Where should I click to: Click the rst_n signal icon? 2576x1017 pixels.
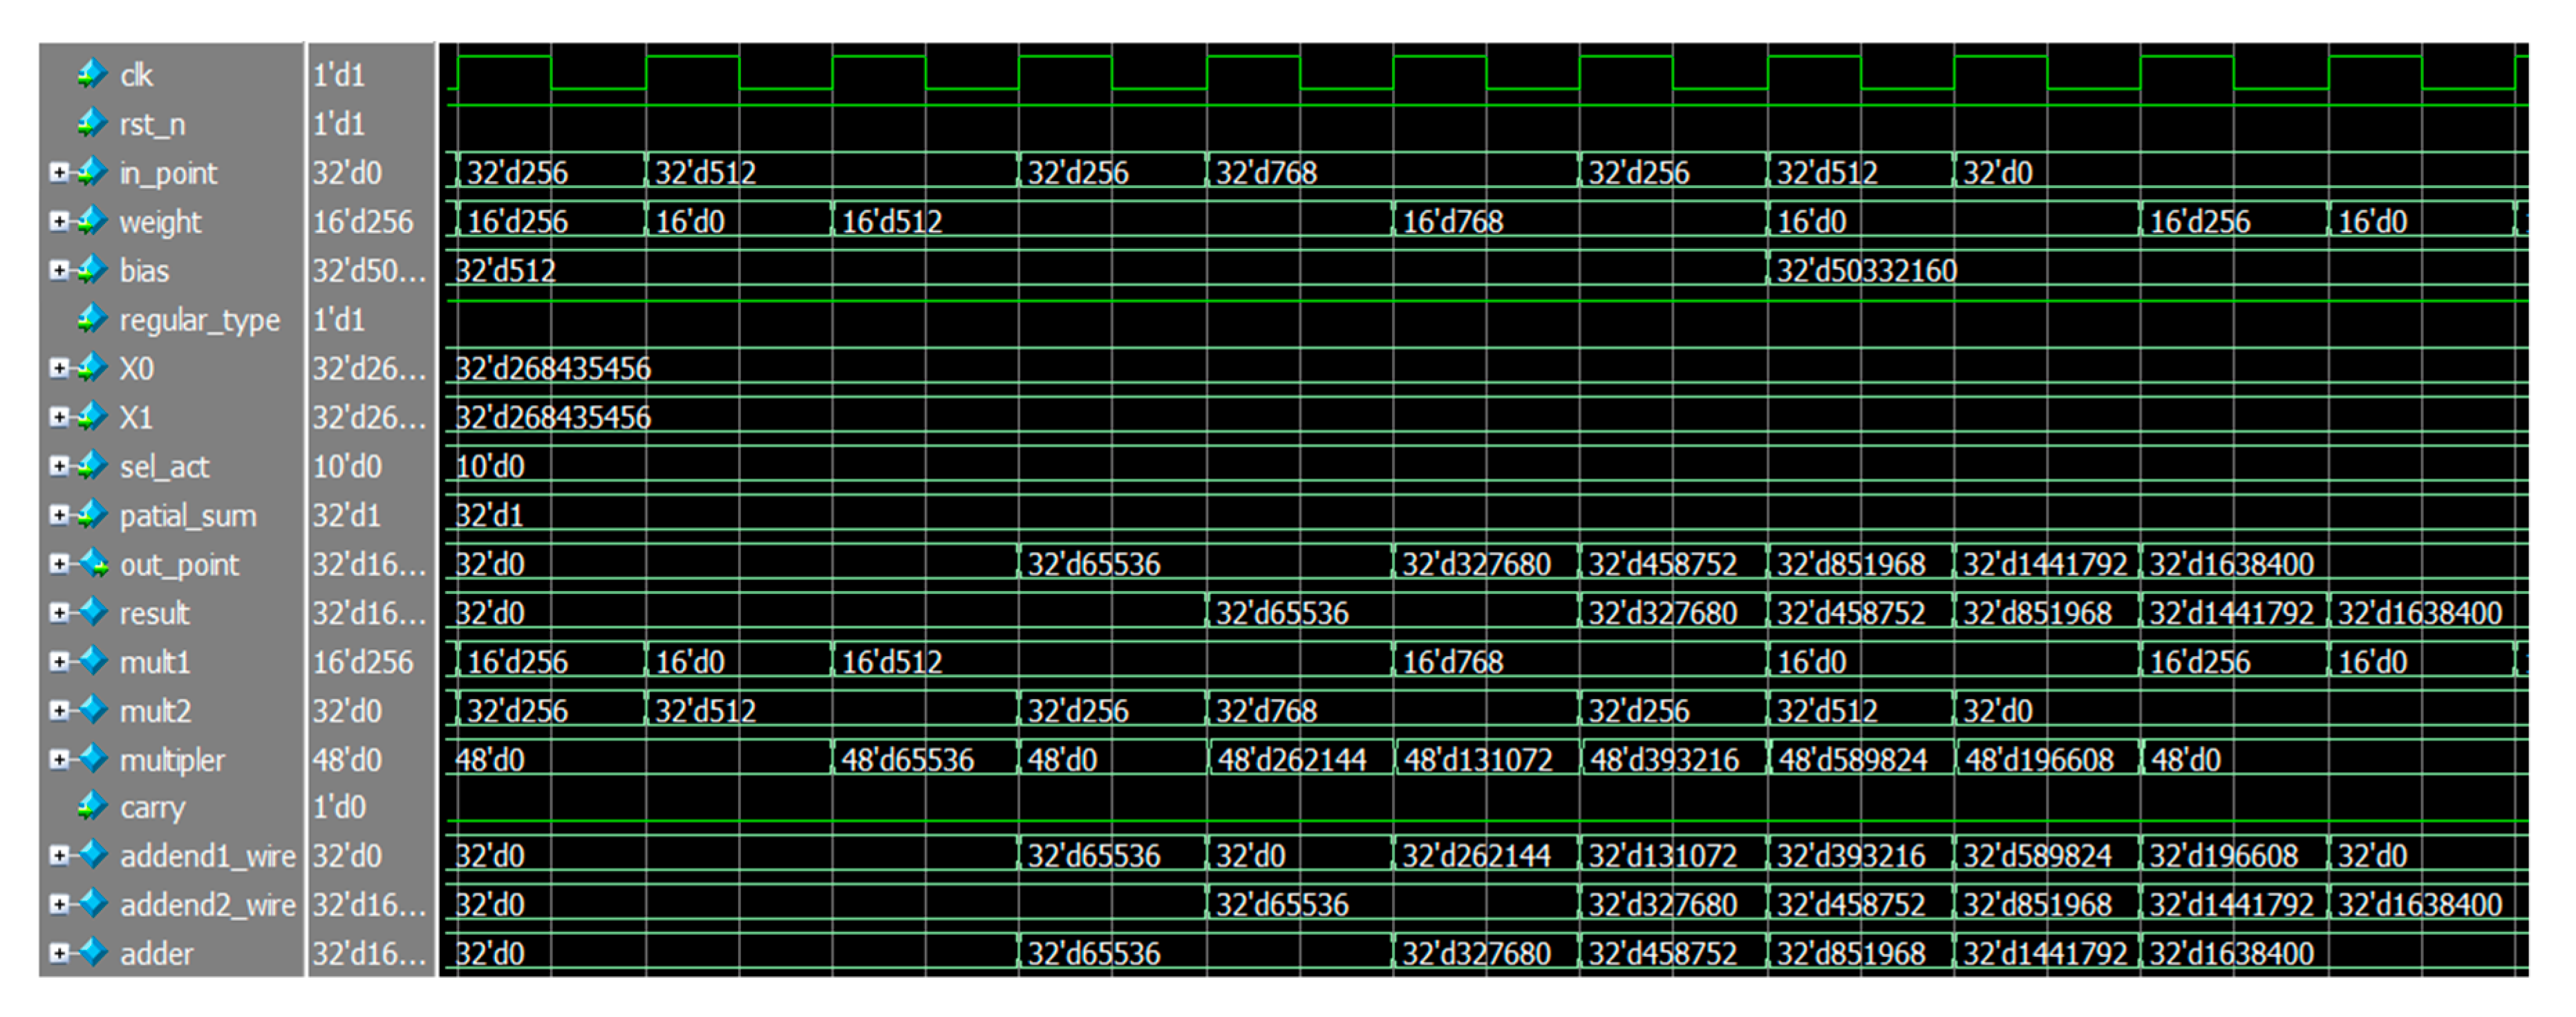click(x=94, y=124)
